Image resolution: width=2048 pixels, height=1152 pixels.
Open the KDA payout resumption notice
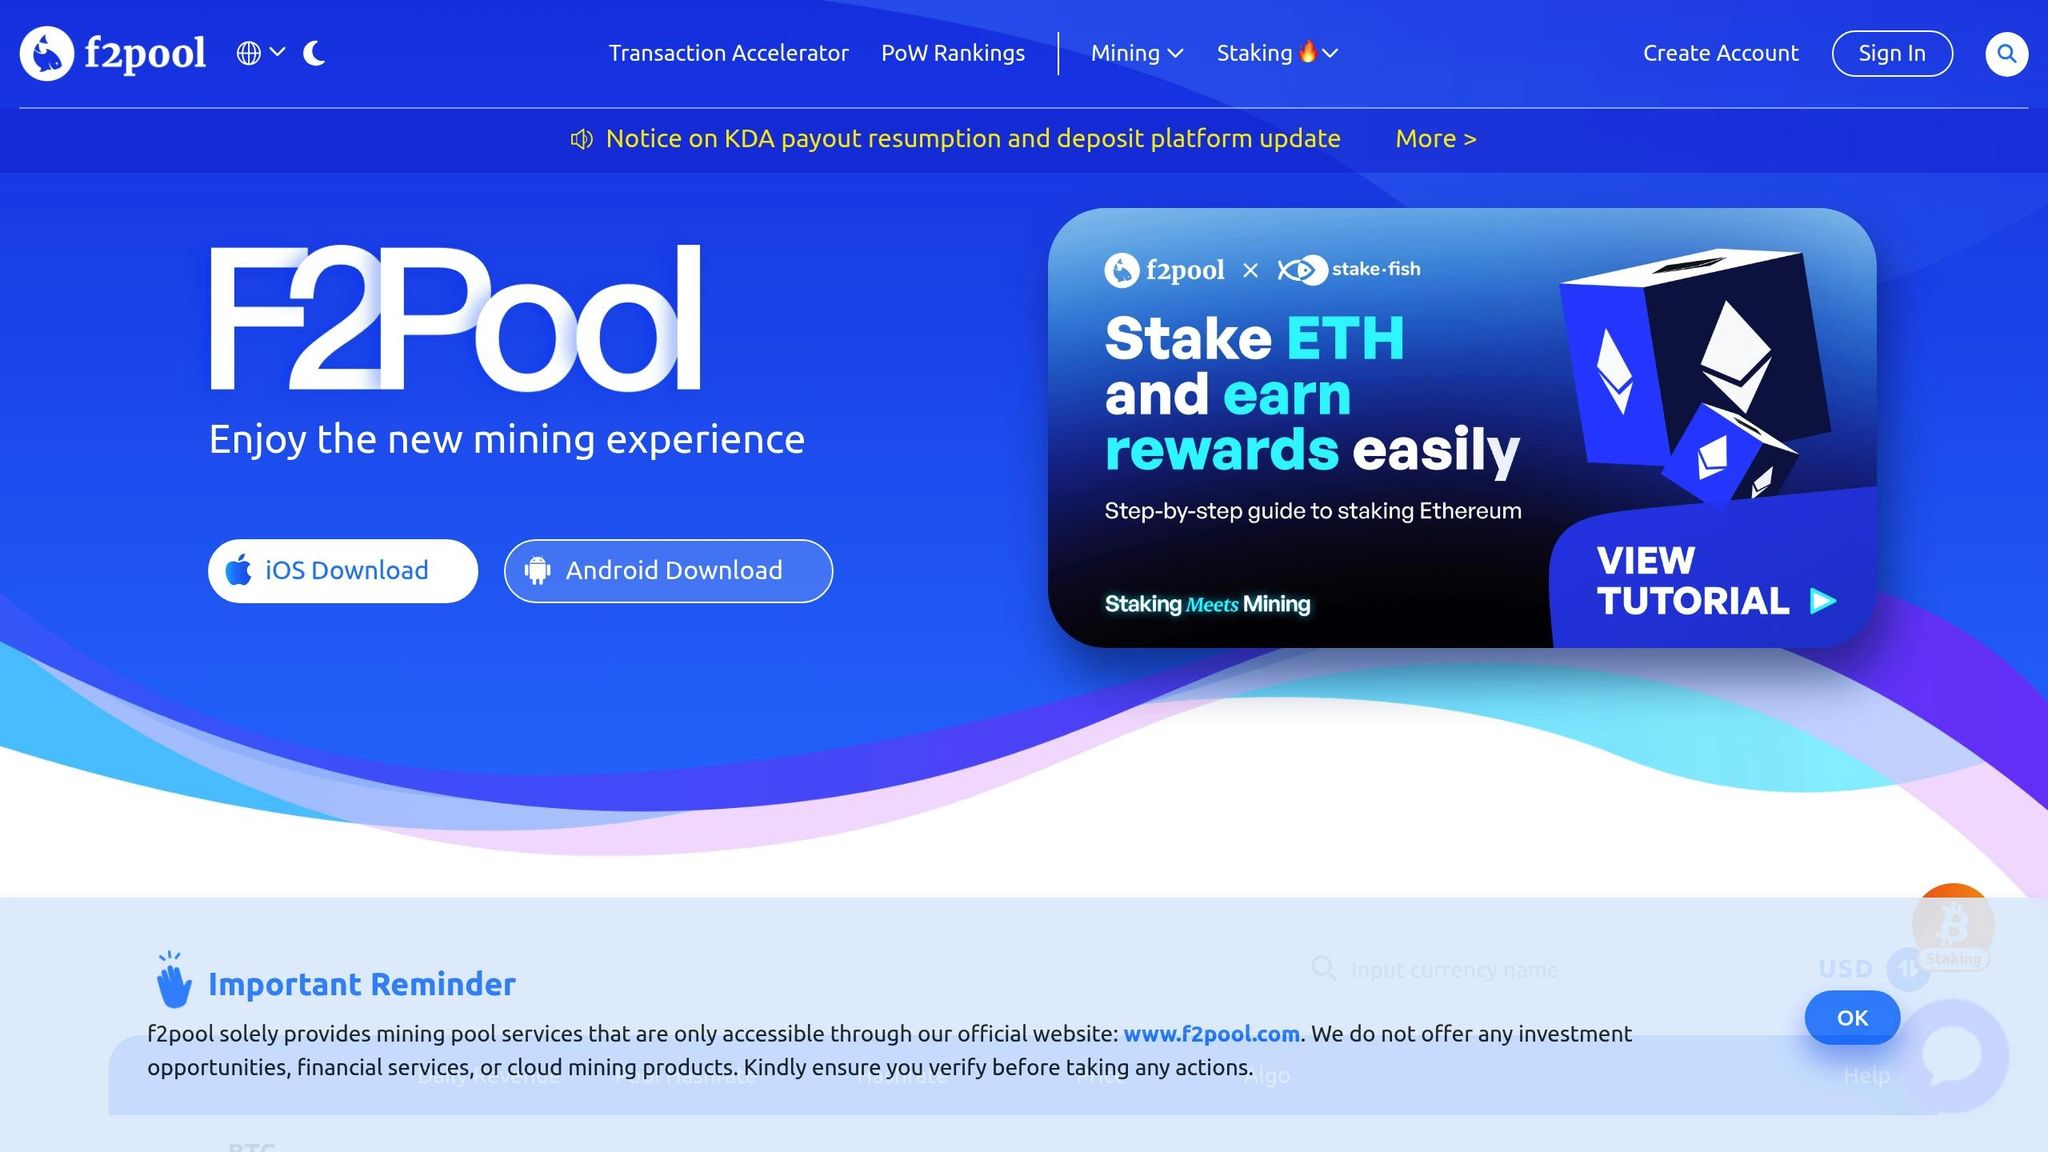(x=972, y=139)
